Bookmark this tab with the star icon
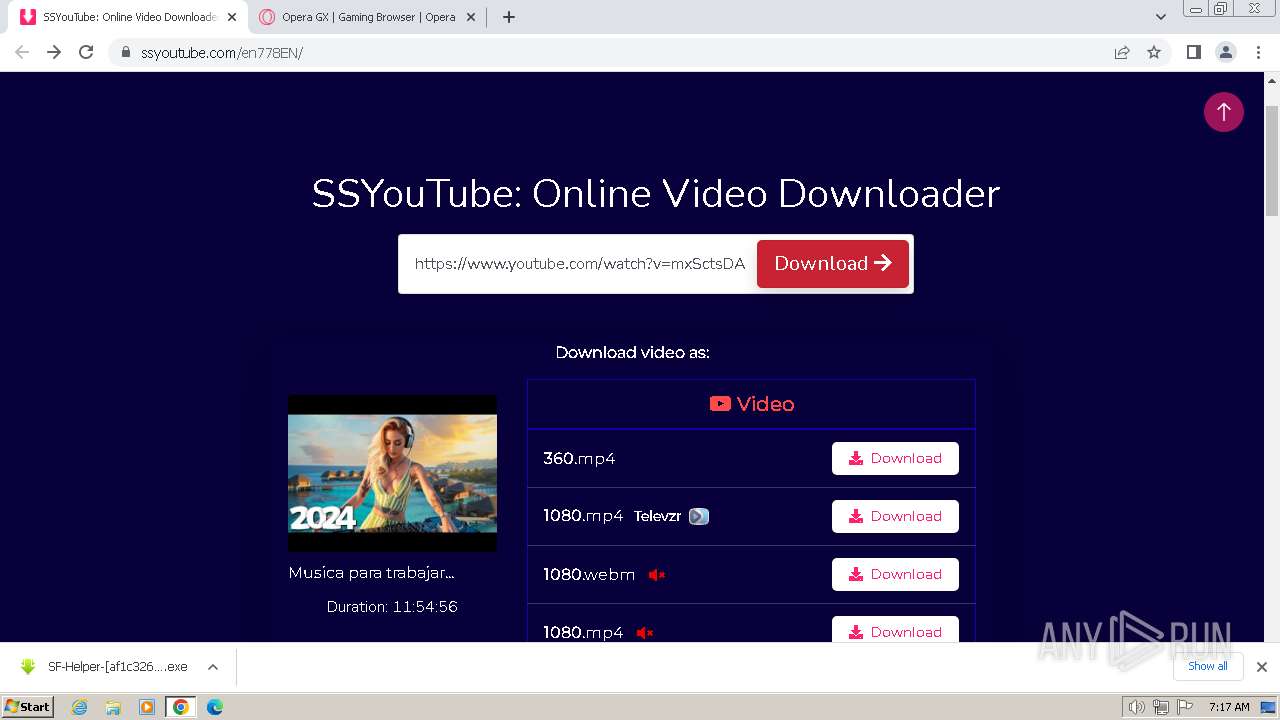This screenshot has width=1280, height=720. point(1154,52)
